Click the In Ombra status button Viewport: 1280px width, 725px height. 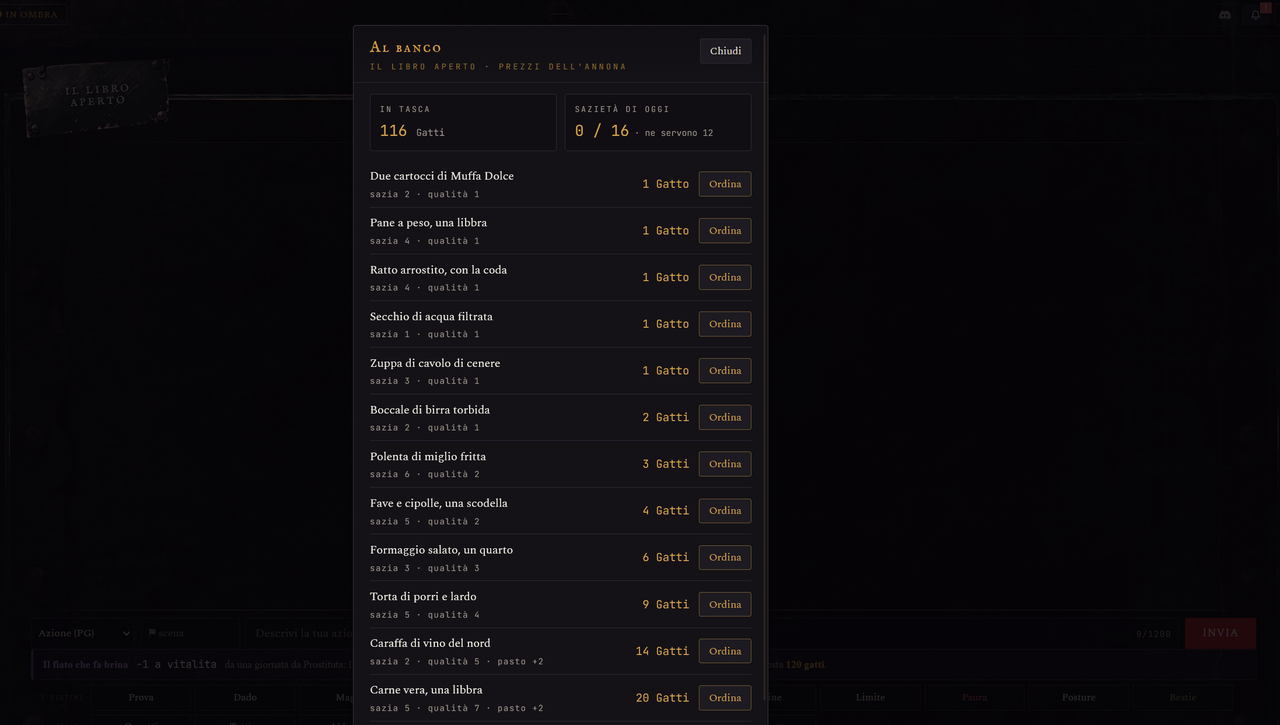(x=34, y=14)
